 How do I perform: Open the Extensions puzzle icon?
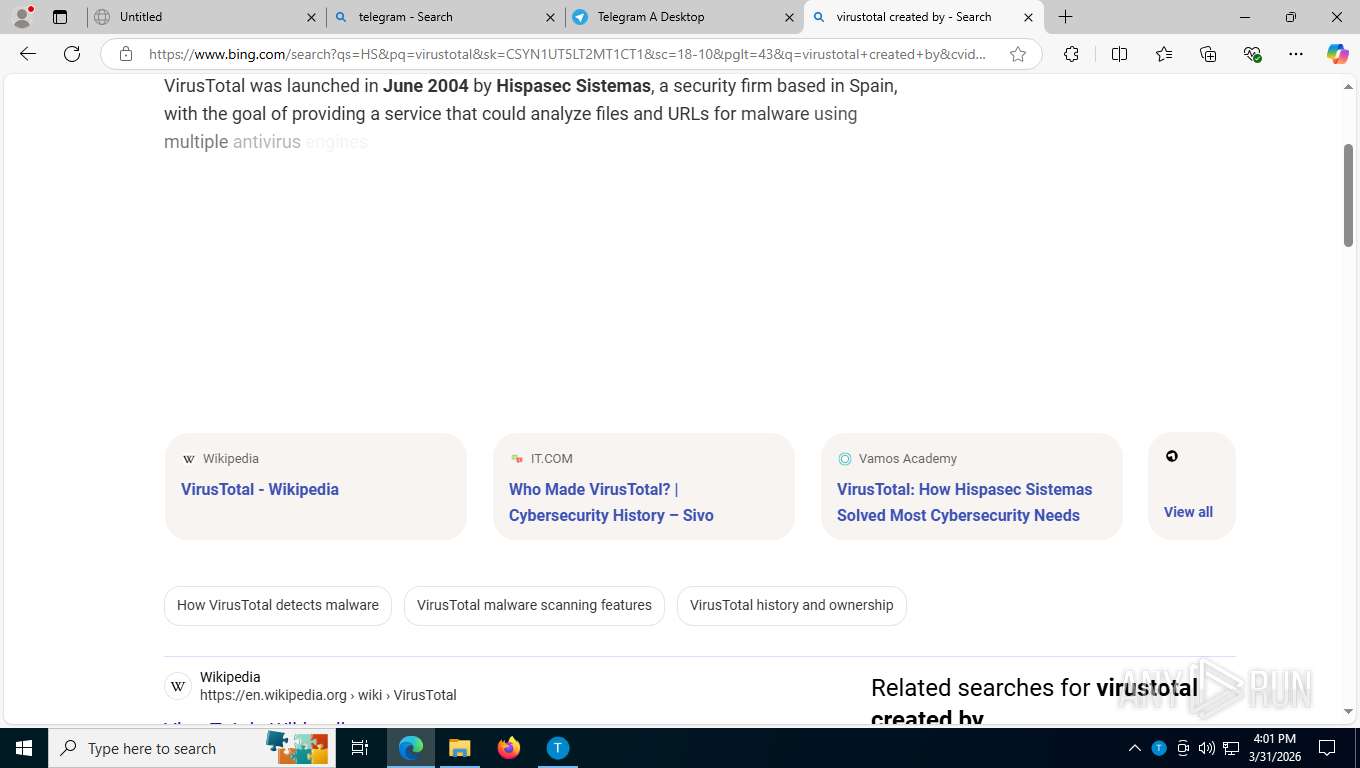coord(1071,54)
